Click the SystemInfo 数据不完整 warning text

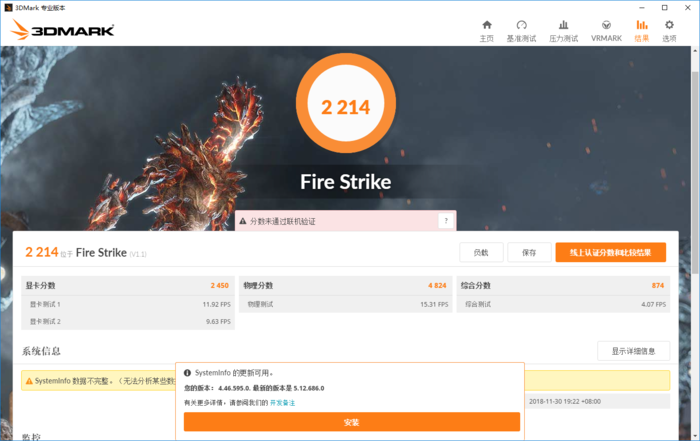click(x=105, y=381)
